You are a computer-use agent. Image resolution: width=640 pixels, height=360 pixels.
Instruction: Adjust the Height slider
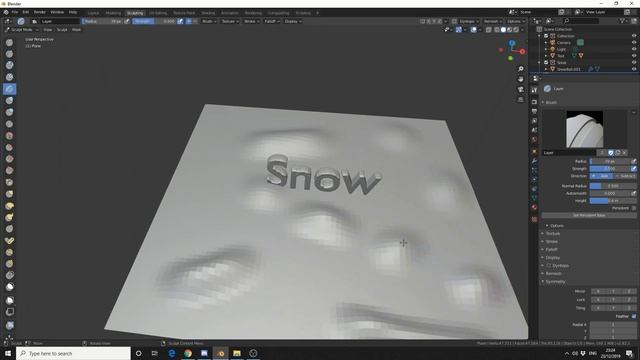point(613,201)
